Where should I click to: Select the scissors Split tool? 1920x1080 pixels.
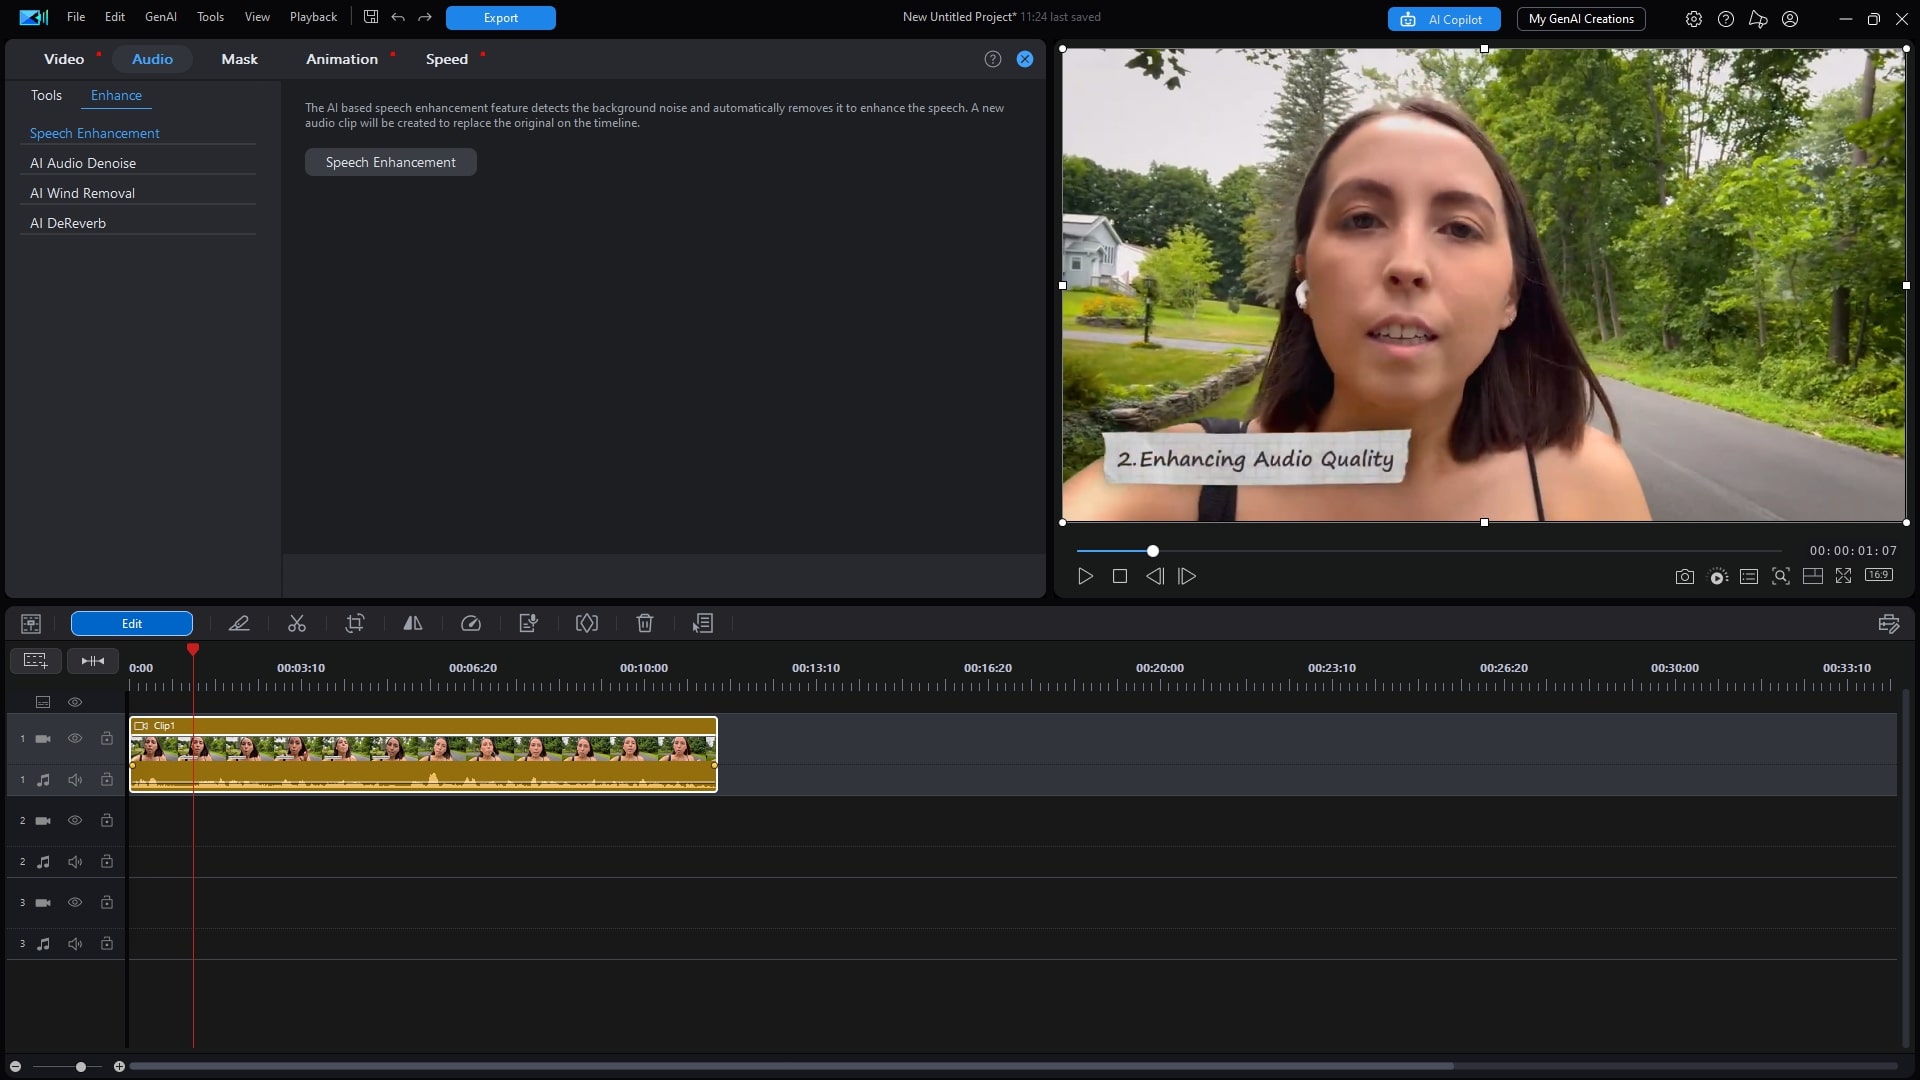297,623
